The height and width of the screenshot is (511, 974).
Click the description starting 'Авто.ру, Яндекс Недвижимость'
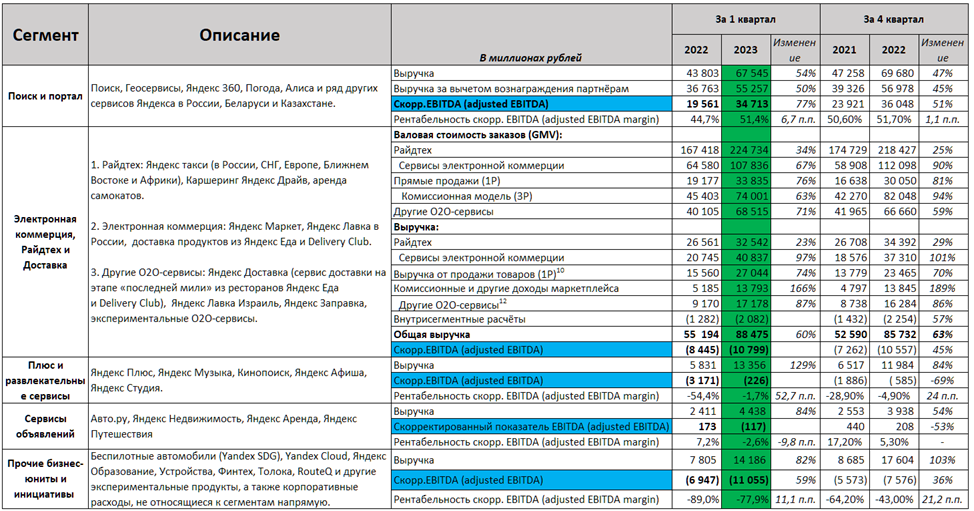point(240,427)
